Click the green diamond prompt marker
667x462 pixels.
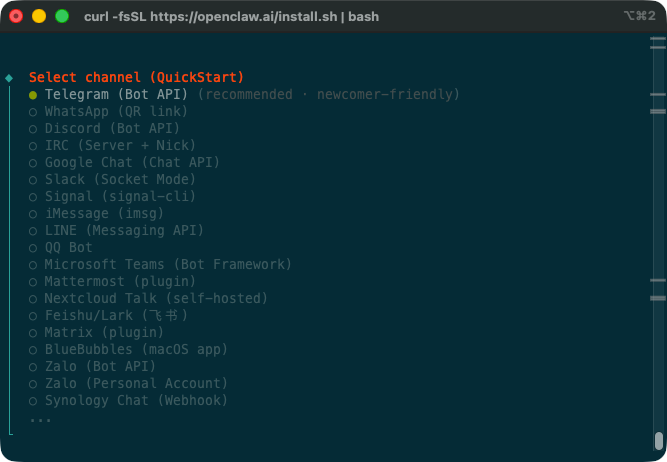pyautogui.click(x=9, y=77)
